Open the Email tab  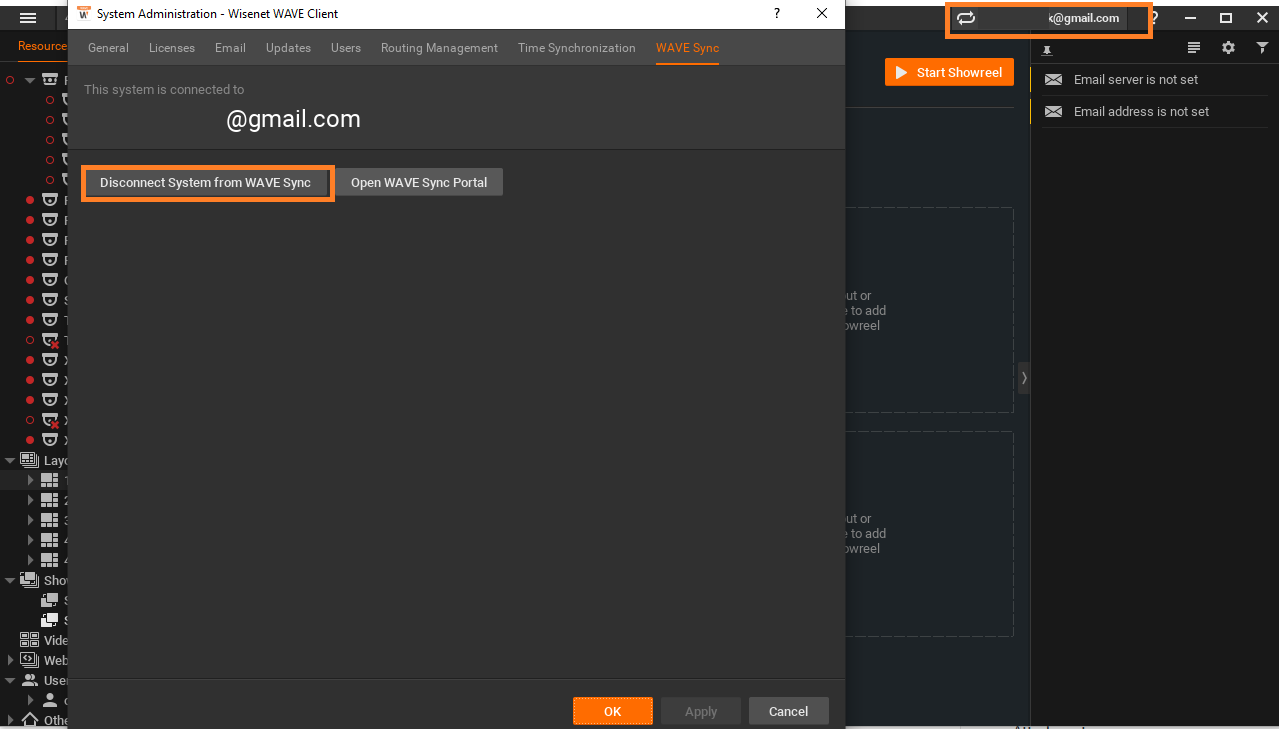coord(230,48)
